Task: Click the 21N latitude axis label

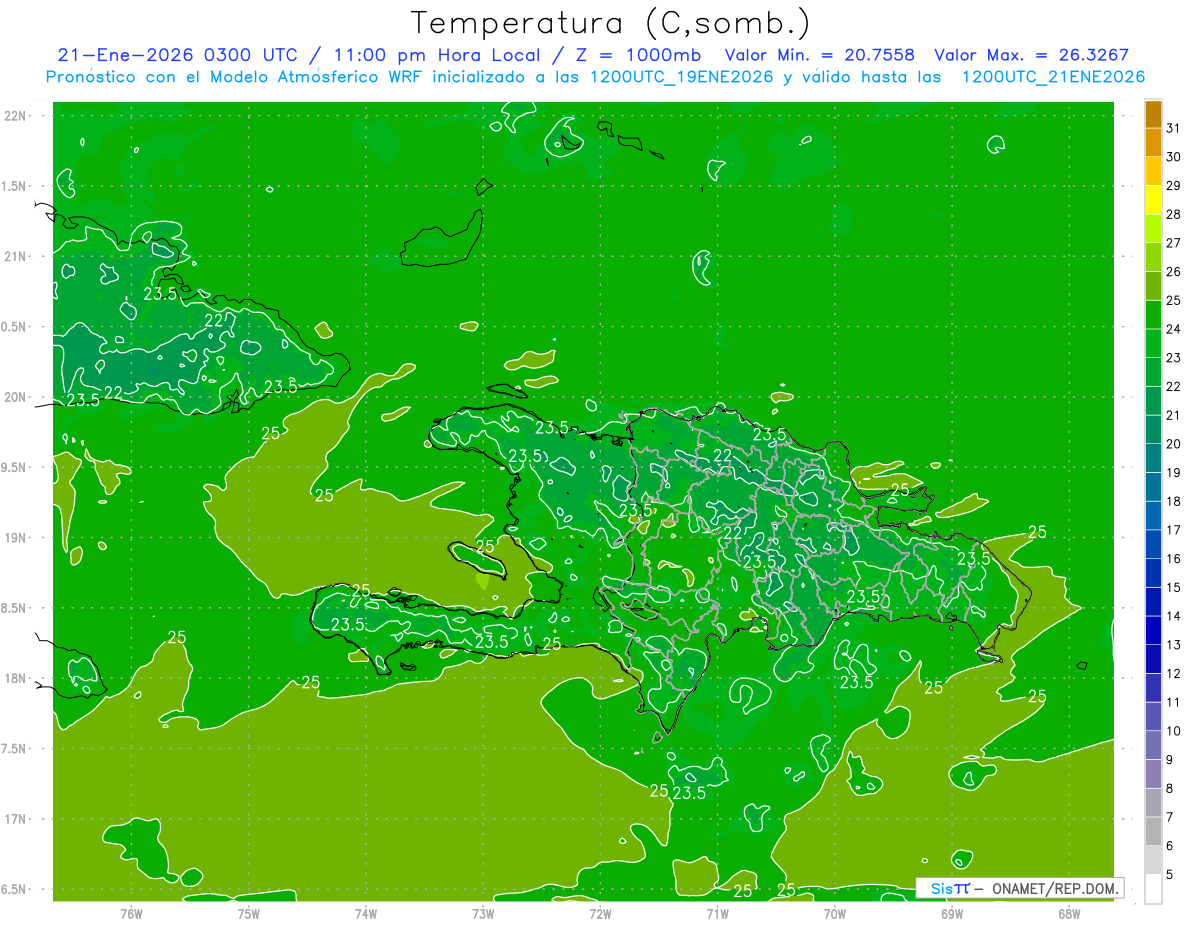Action: (x=15, y=256)
